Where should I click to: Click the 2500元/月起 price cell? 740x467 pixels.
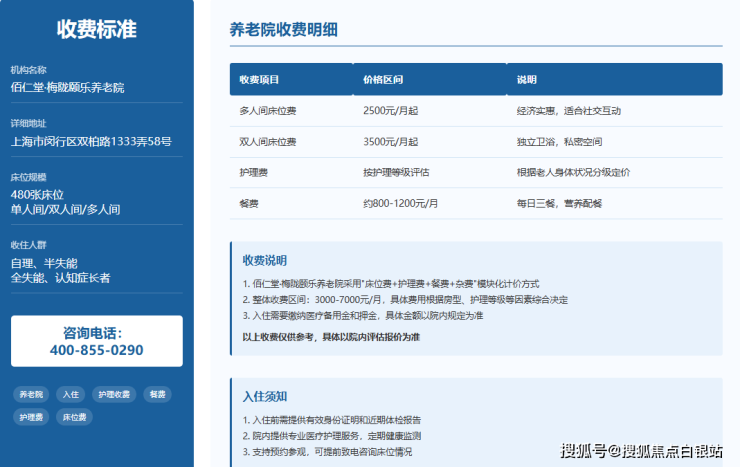pyautogui.click(x=391, y=111)
